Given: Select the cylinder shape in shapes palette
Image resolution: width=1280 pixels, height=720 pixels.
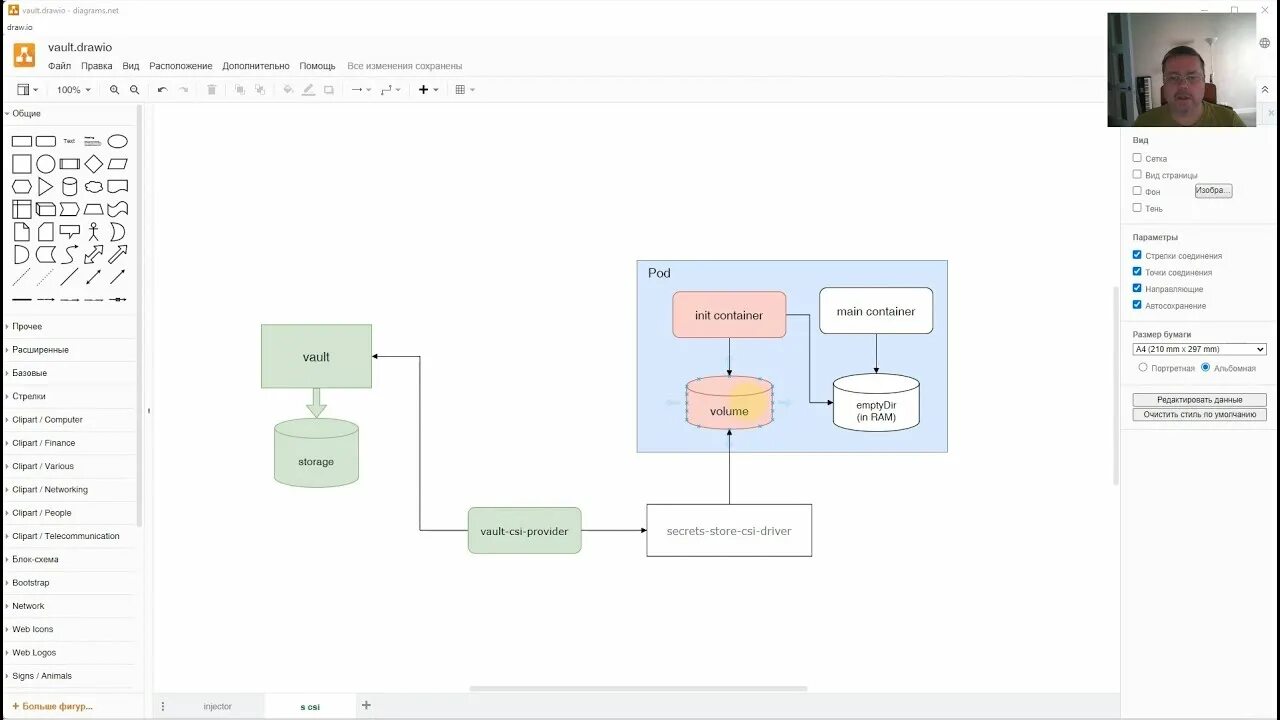Looking at the screenshot, I should tap(70, 187).
